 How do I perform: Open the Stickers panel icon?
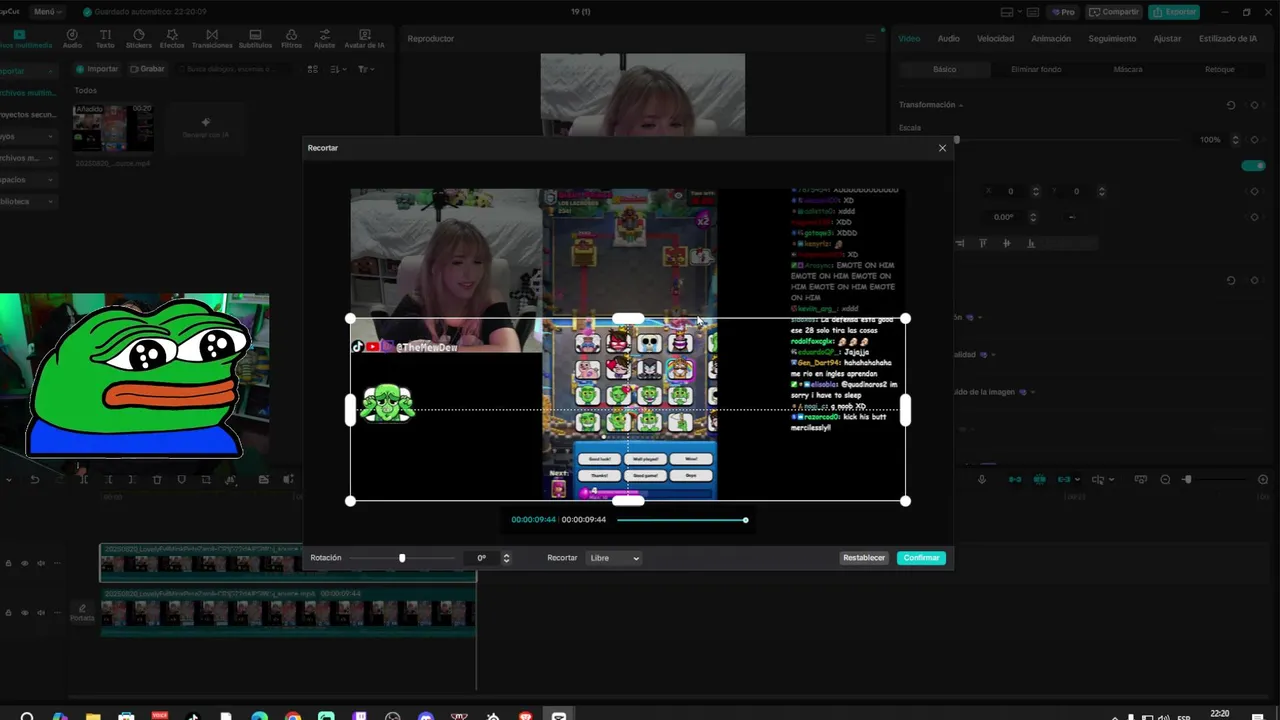pos(139,38)
